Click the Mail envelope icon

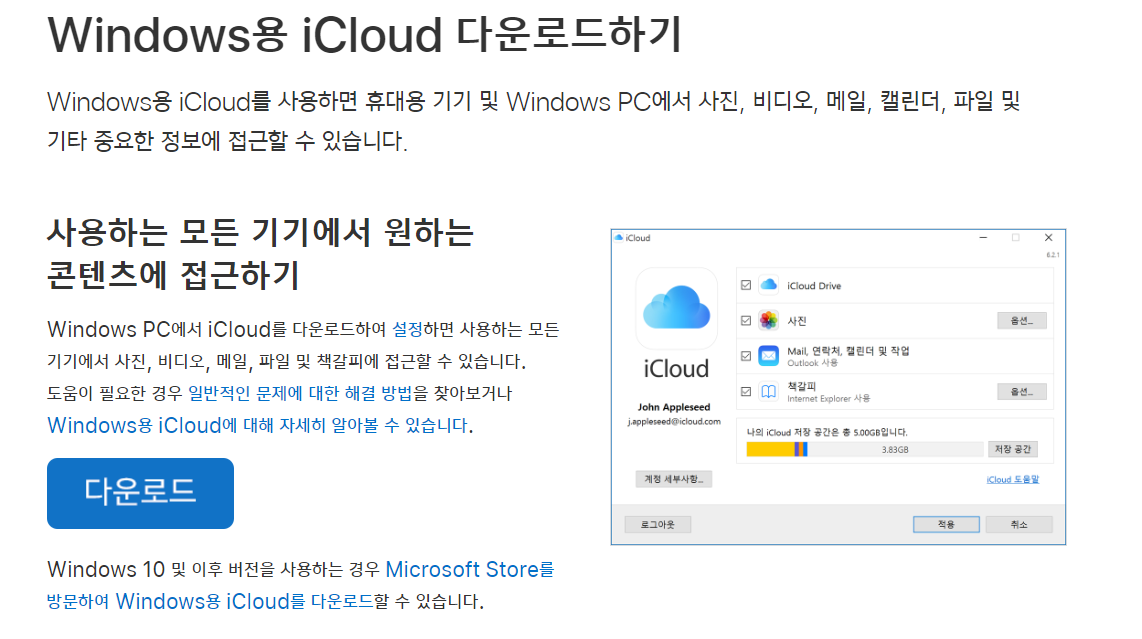coord(768,356)
